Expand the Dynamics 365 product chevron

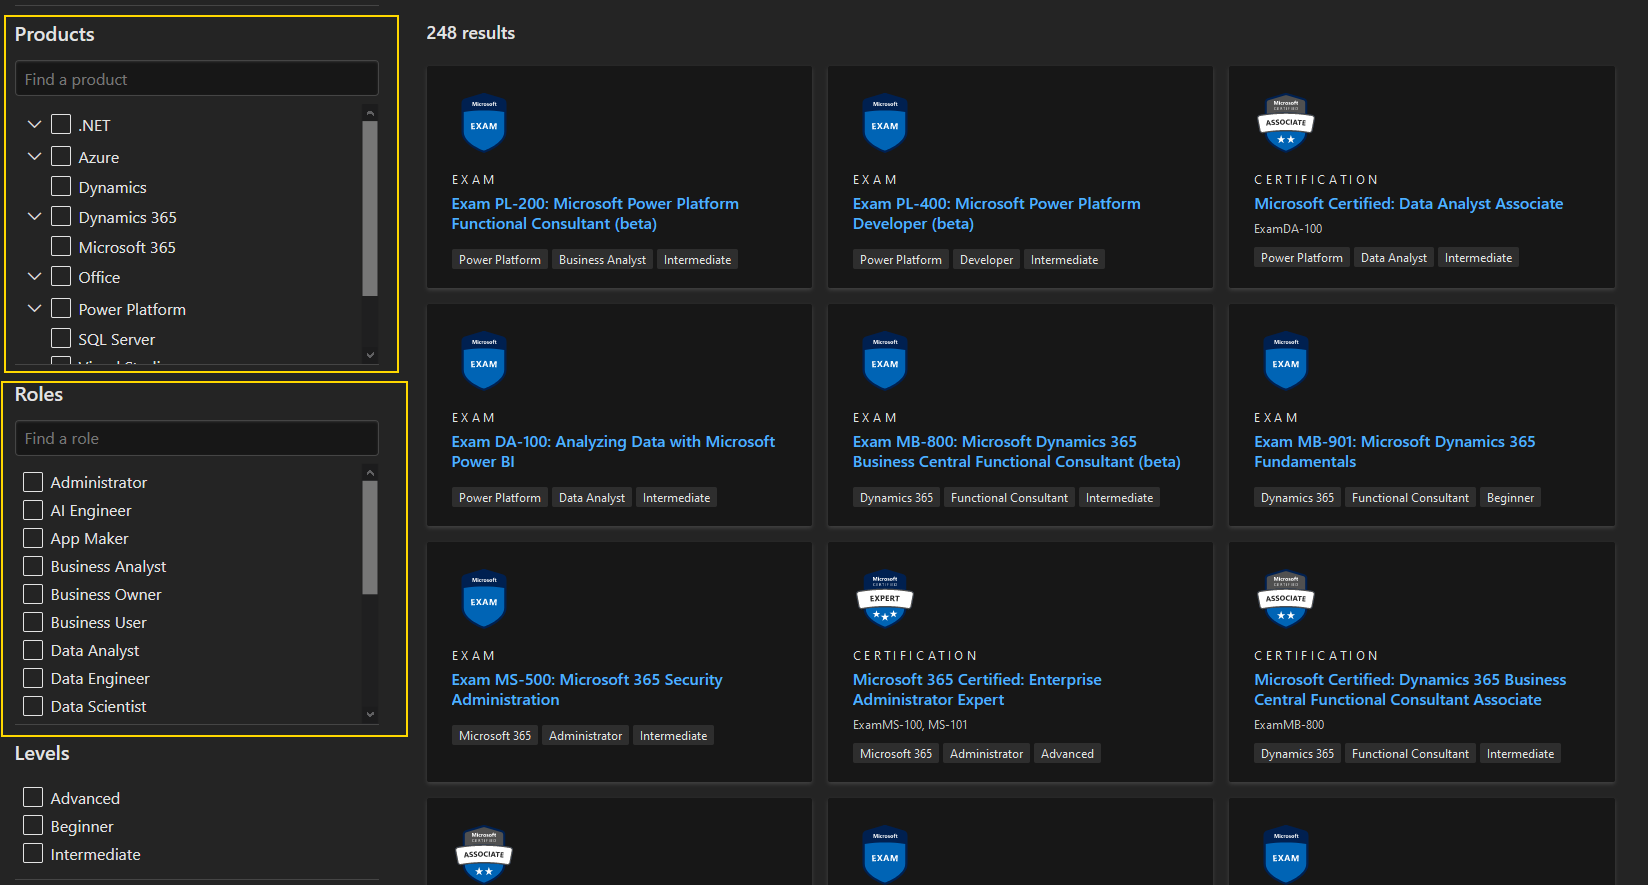34,216
